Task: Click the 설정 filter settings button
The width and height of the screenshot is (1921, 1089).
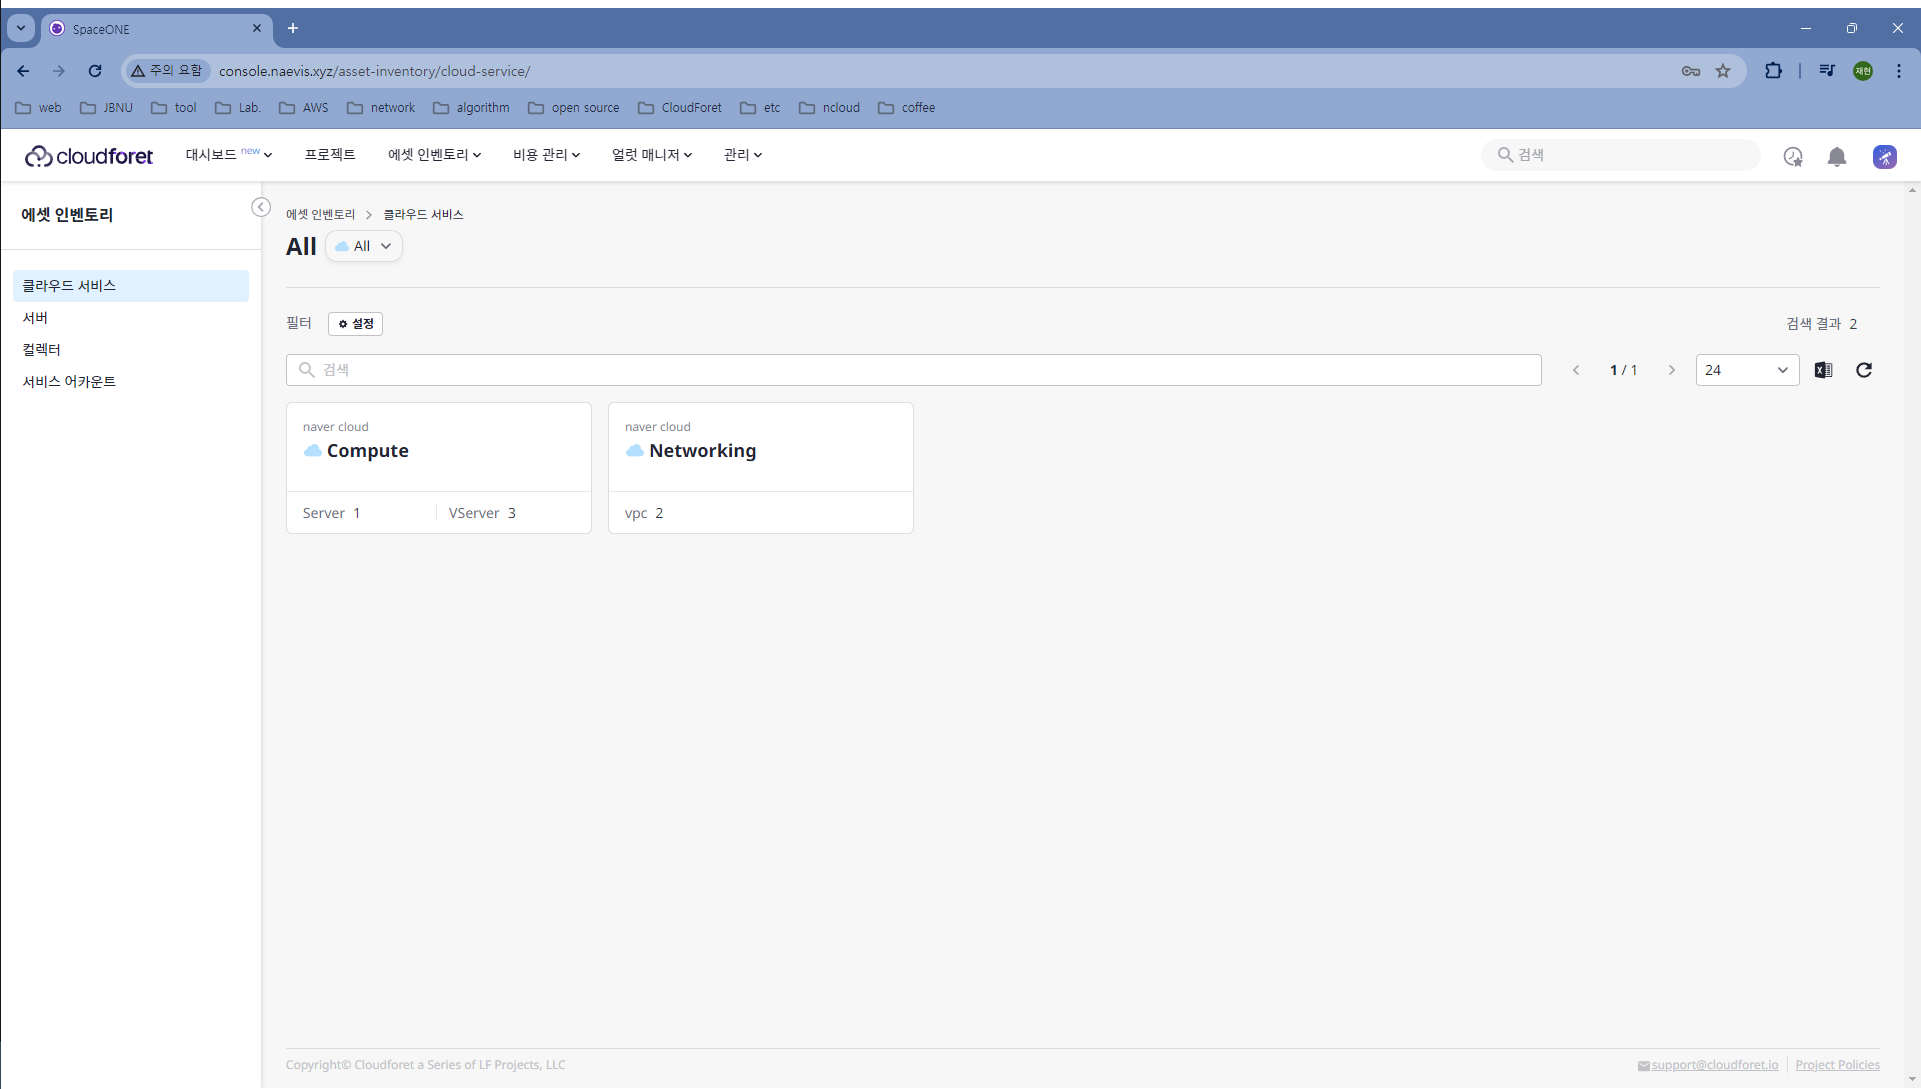Action: tap(356, 324)
